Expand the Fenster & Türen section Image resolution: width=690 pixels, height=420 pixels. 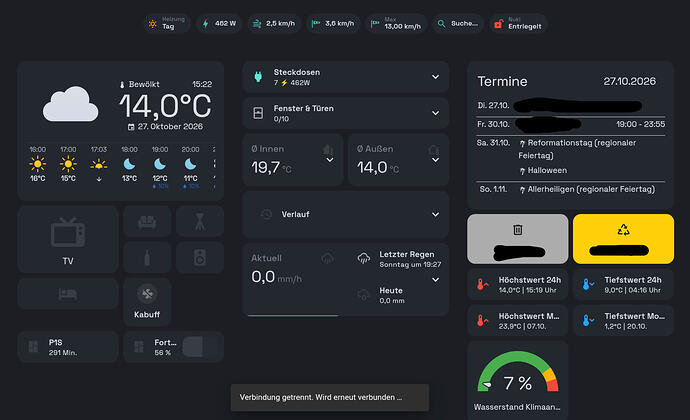tap(435, 113)
